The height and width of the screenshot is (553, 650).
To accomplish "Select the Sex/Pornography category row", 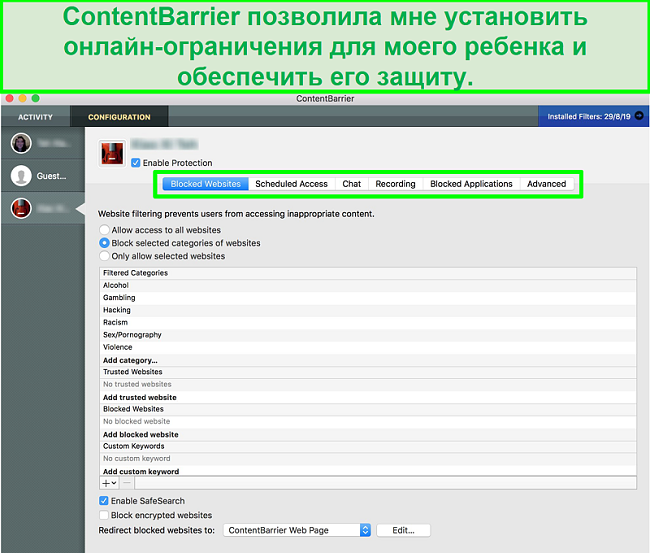I will [x=368, y=335].
